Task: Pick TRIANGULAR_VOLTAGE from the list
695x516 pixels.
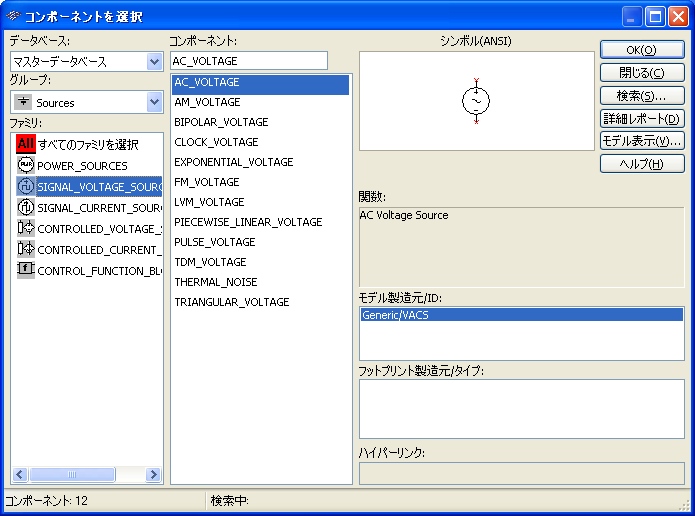Action: coord(231,302)
